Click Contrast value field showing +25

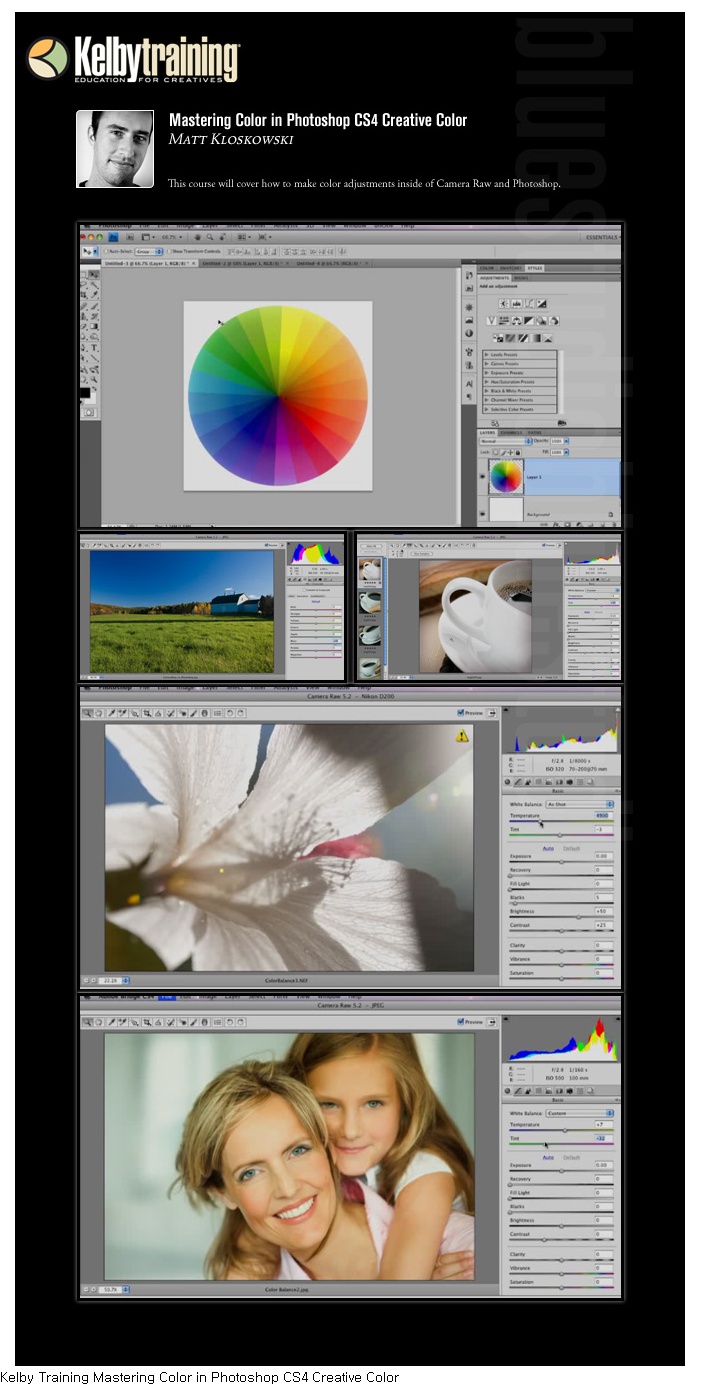tap(603, 925)
